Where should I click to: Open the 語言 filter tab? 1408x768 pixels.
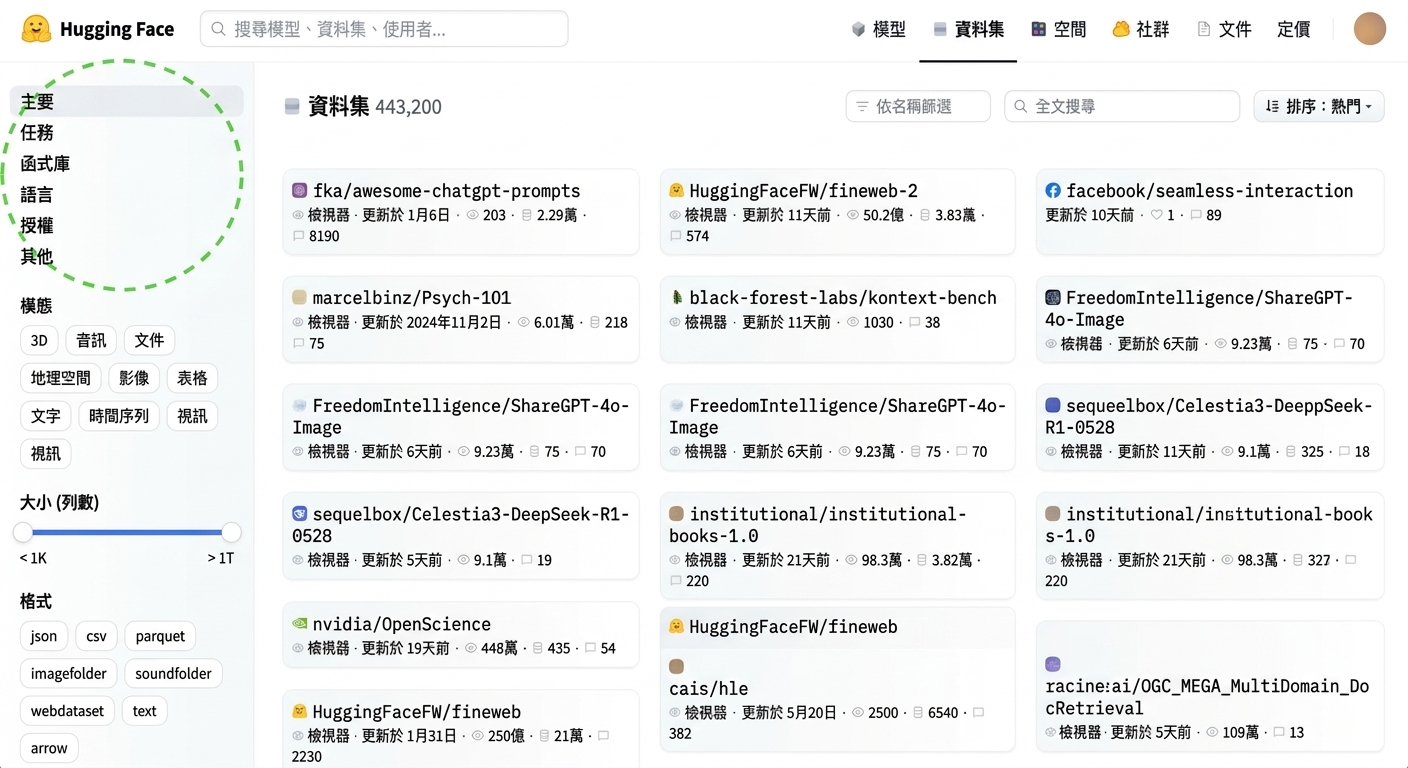pos(37,194)
